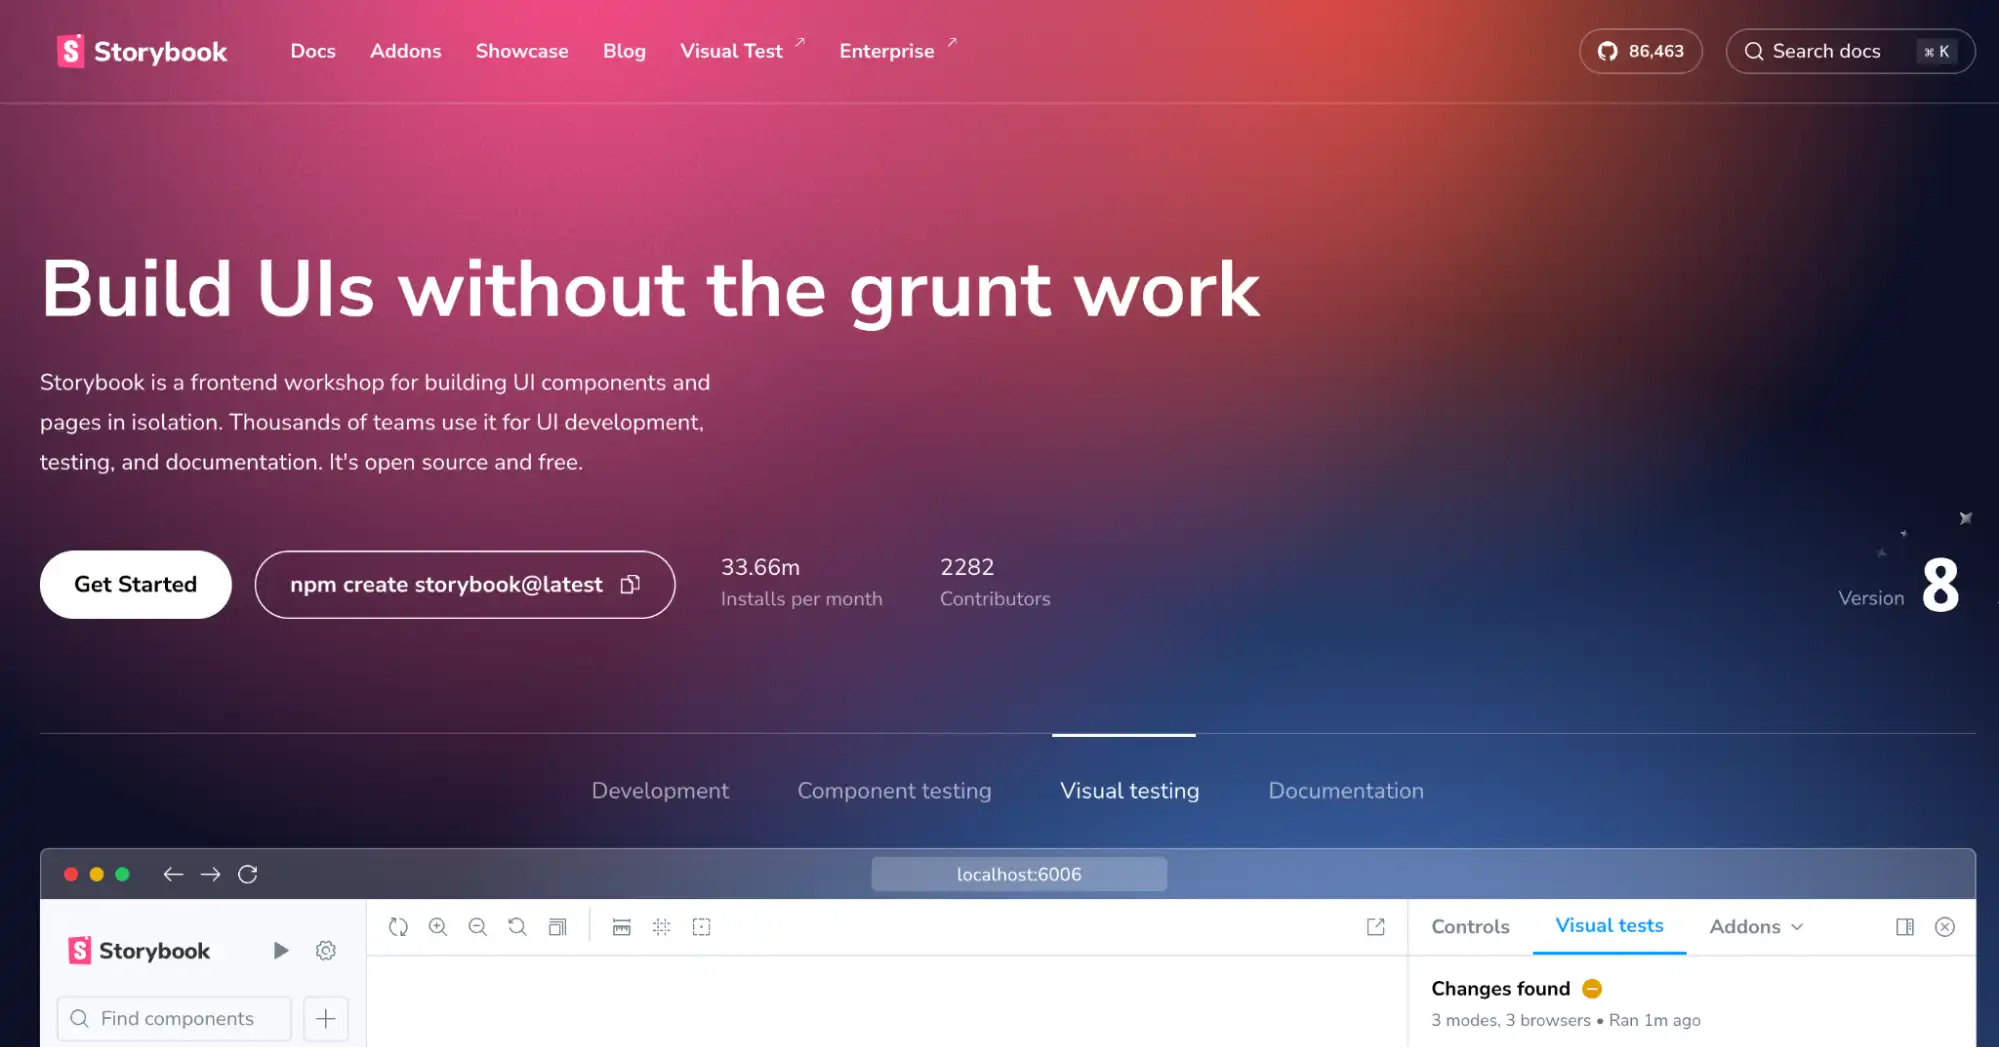Collapse the addons panel
Screen dimensions: 1999x1048
(x=1945, y=927)
